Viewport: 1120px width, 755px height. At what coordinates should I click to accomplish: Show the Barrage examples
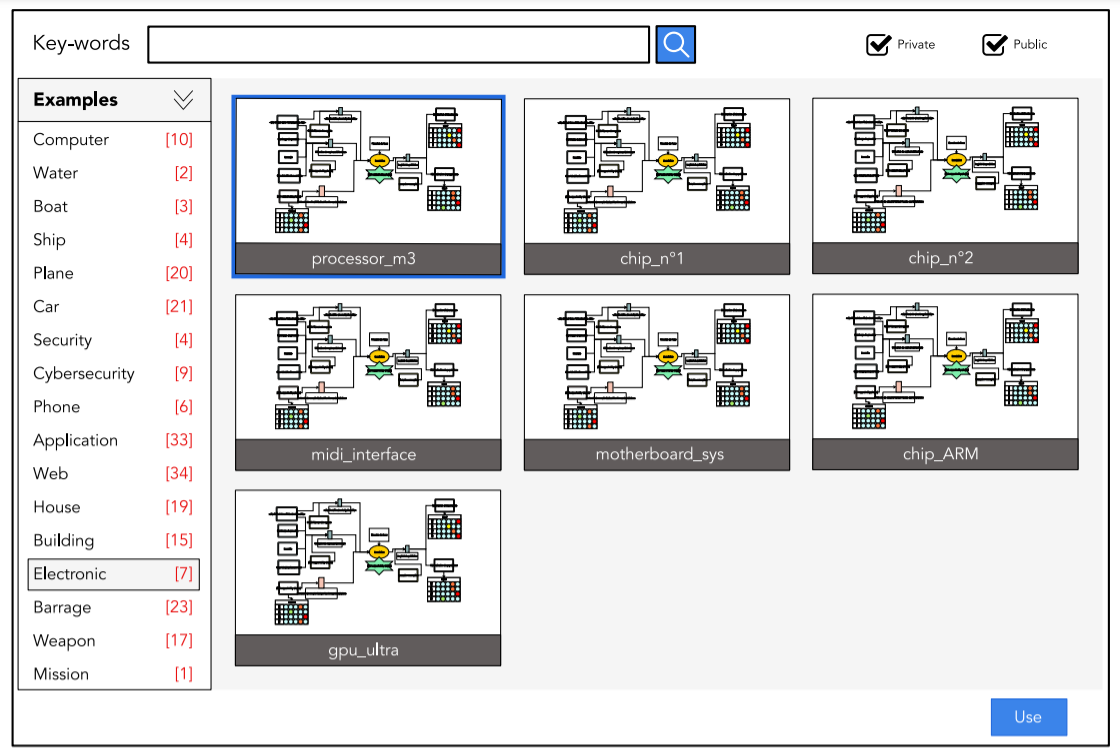(114, 607)
